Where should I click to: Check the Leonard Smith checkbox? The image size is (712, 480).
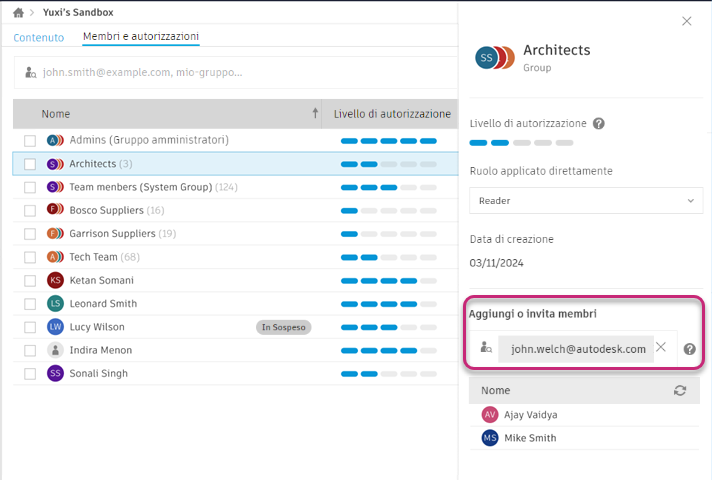(x=30, y=304)
